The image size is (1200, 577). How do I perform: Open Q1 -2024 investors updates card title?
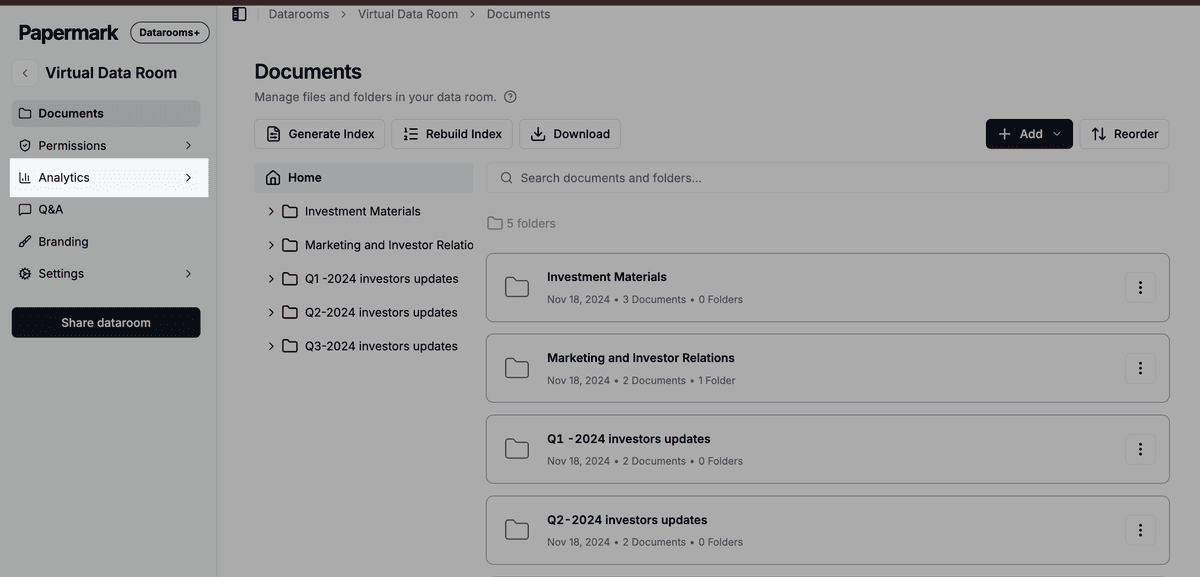[x=629, y=439]
